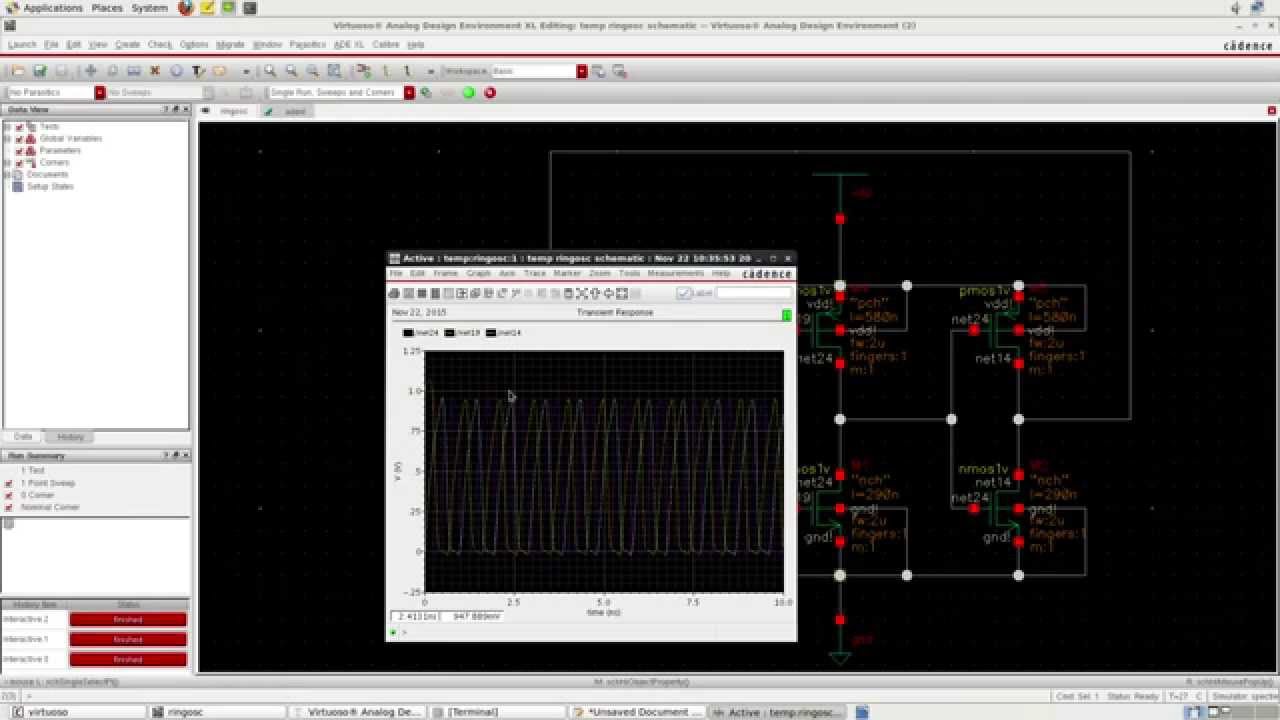Open the Create menu in main window
Viewport: 1280px width, 720px height.
pyautogui.click(x=128, y=45)
